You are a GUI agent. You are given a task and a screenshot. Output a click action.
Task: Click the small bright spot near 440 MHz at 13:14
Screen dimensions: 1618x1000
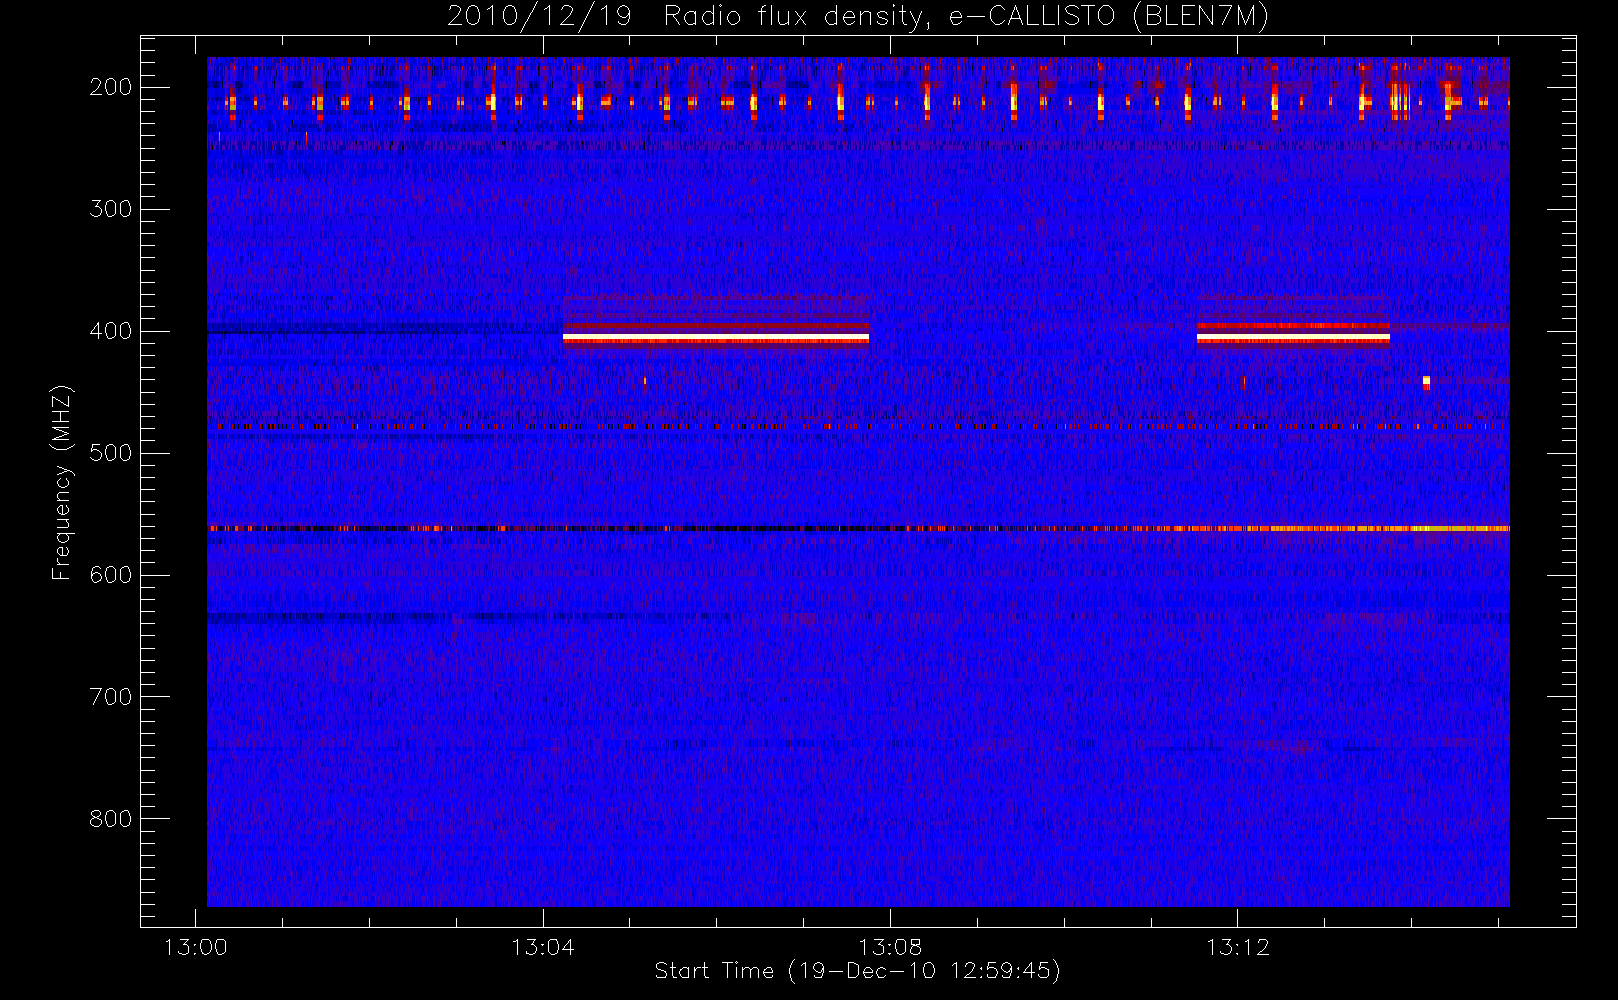1426,382
